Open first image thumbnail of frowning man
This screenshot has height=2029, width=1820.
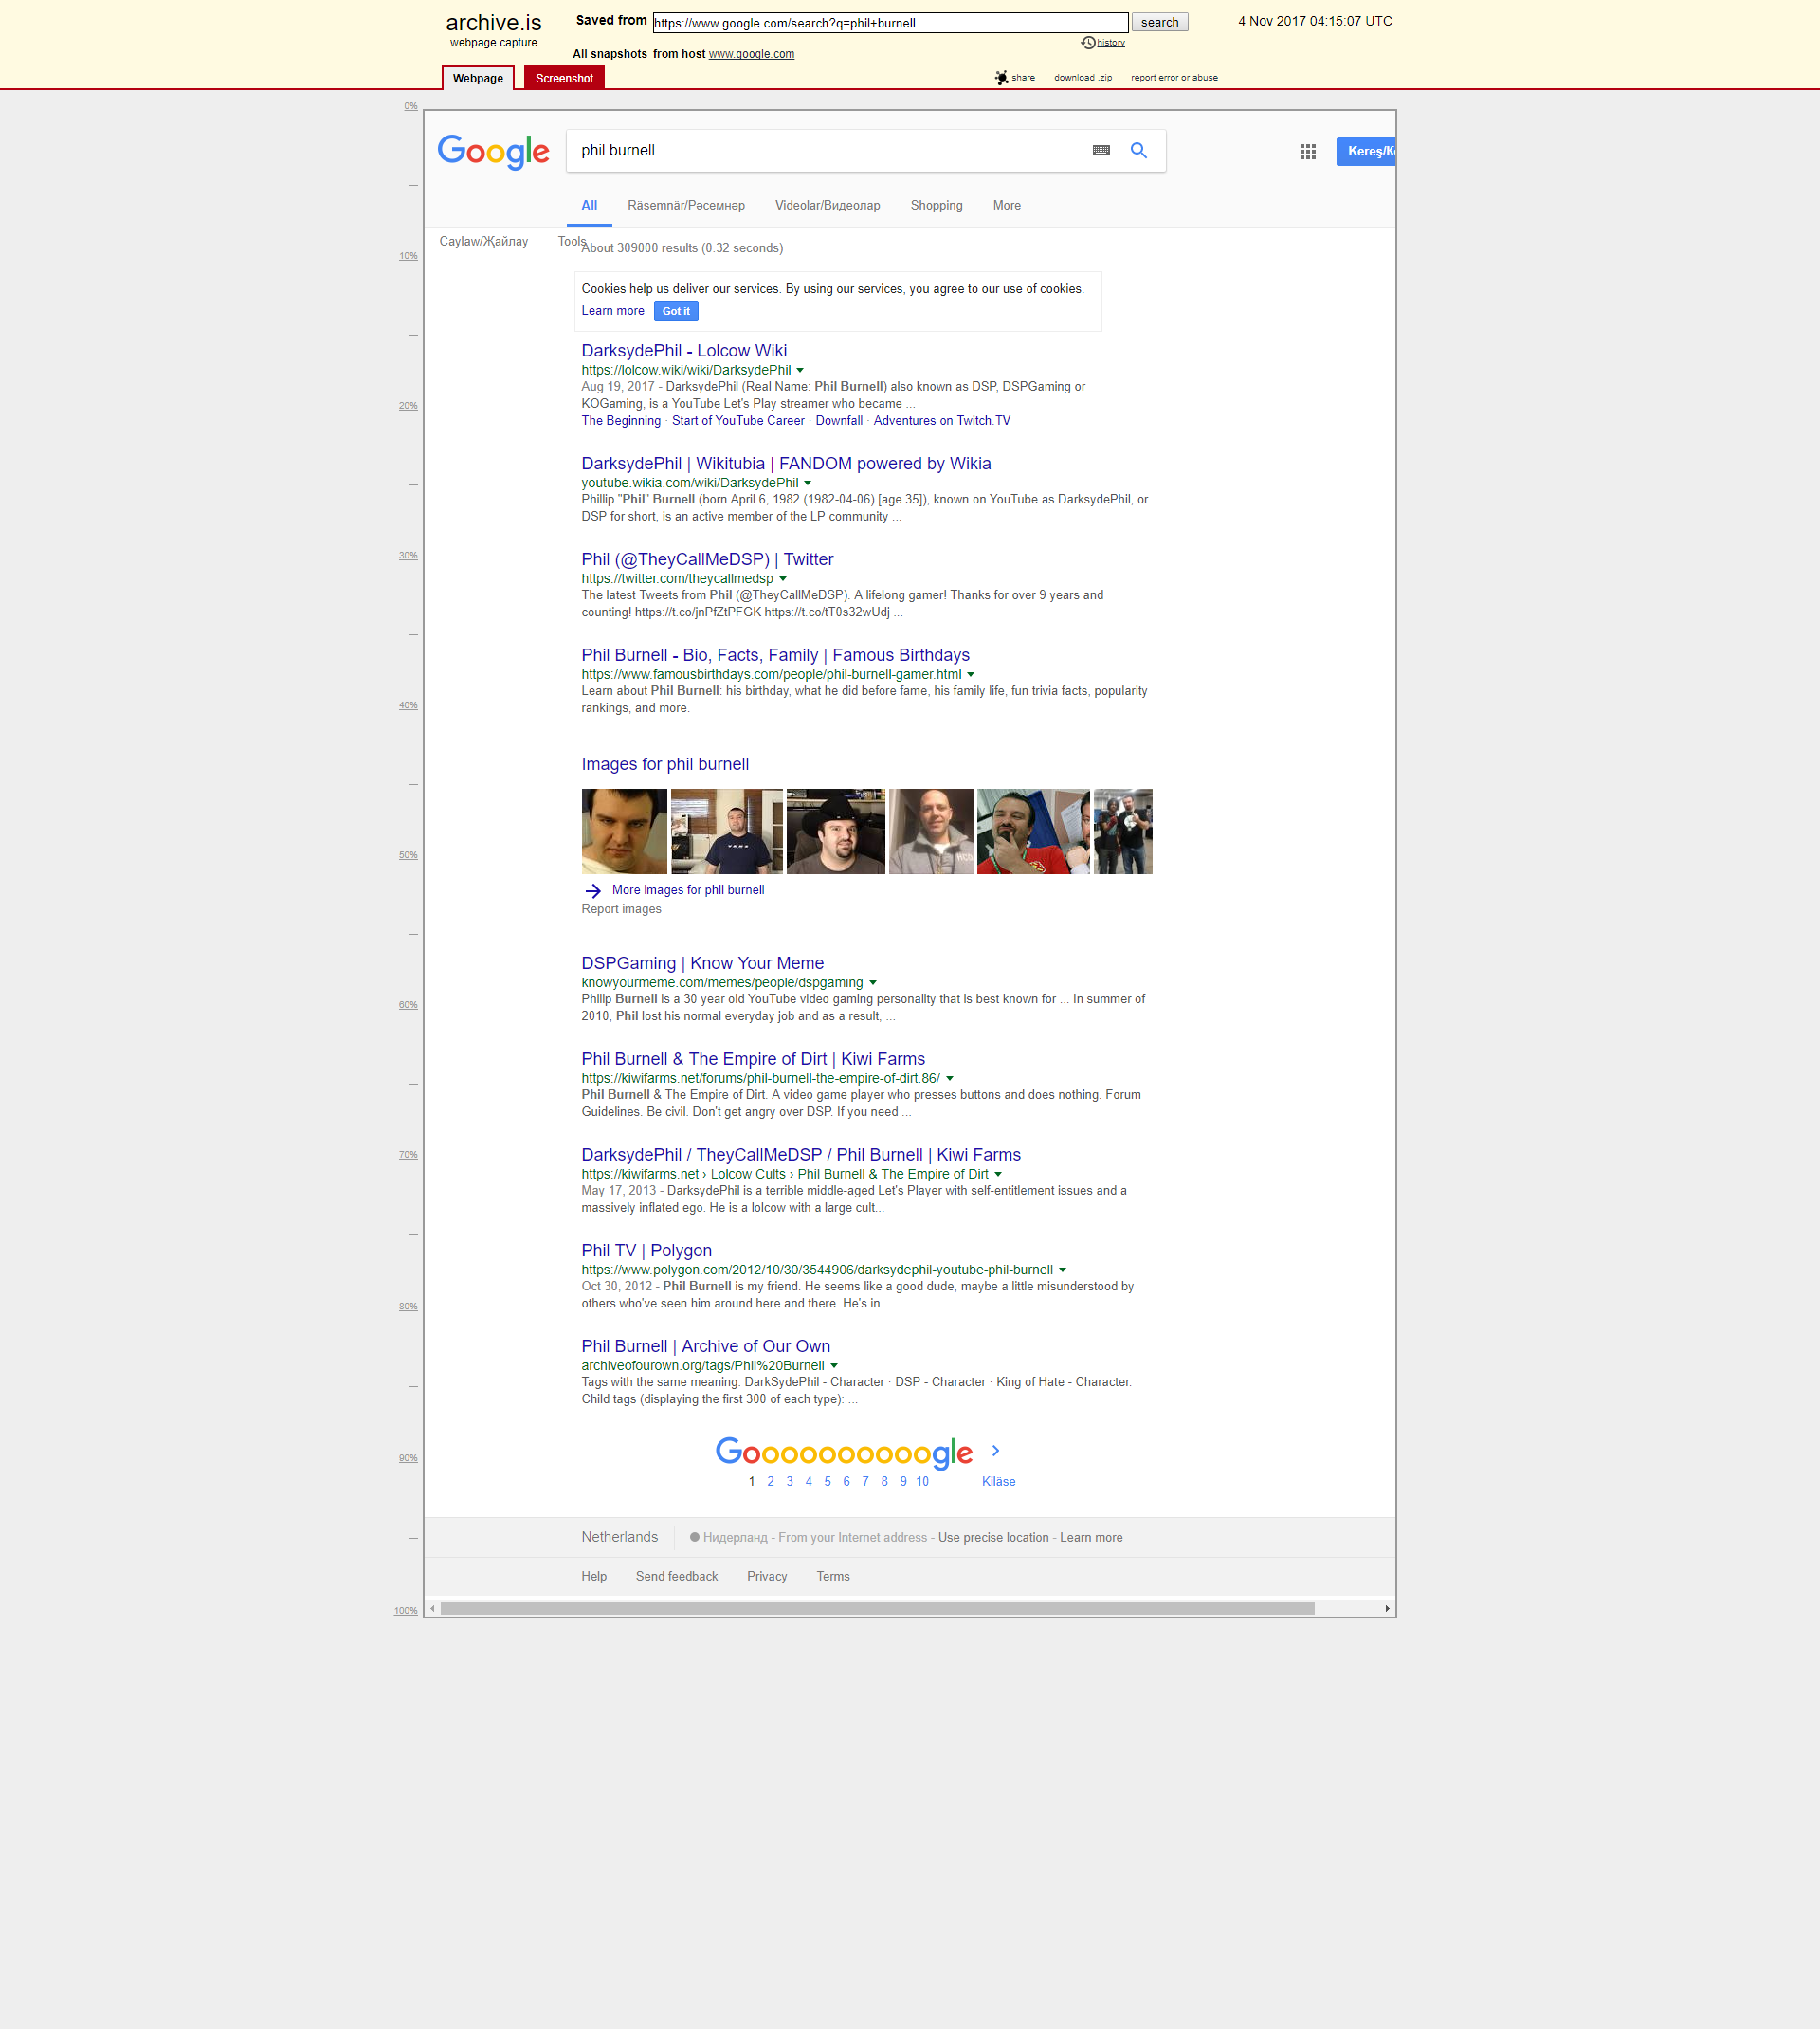(624, 832)
